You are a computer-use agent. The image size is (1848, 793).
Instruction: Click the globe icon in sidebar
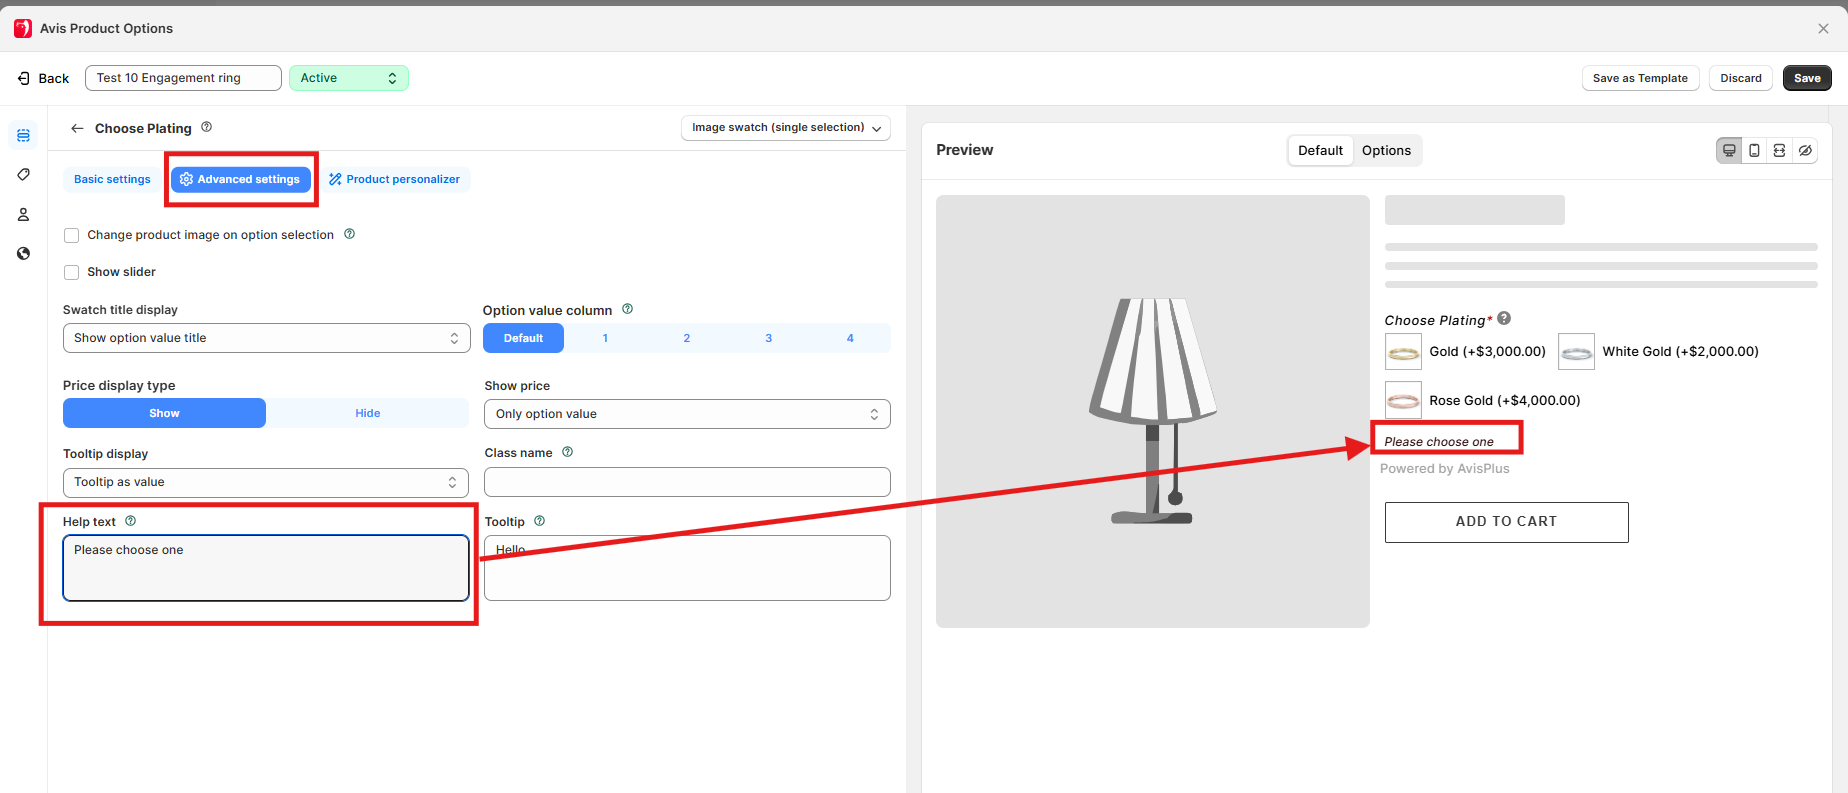tap(23, 254)
